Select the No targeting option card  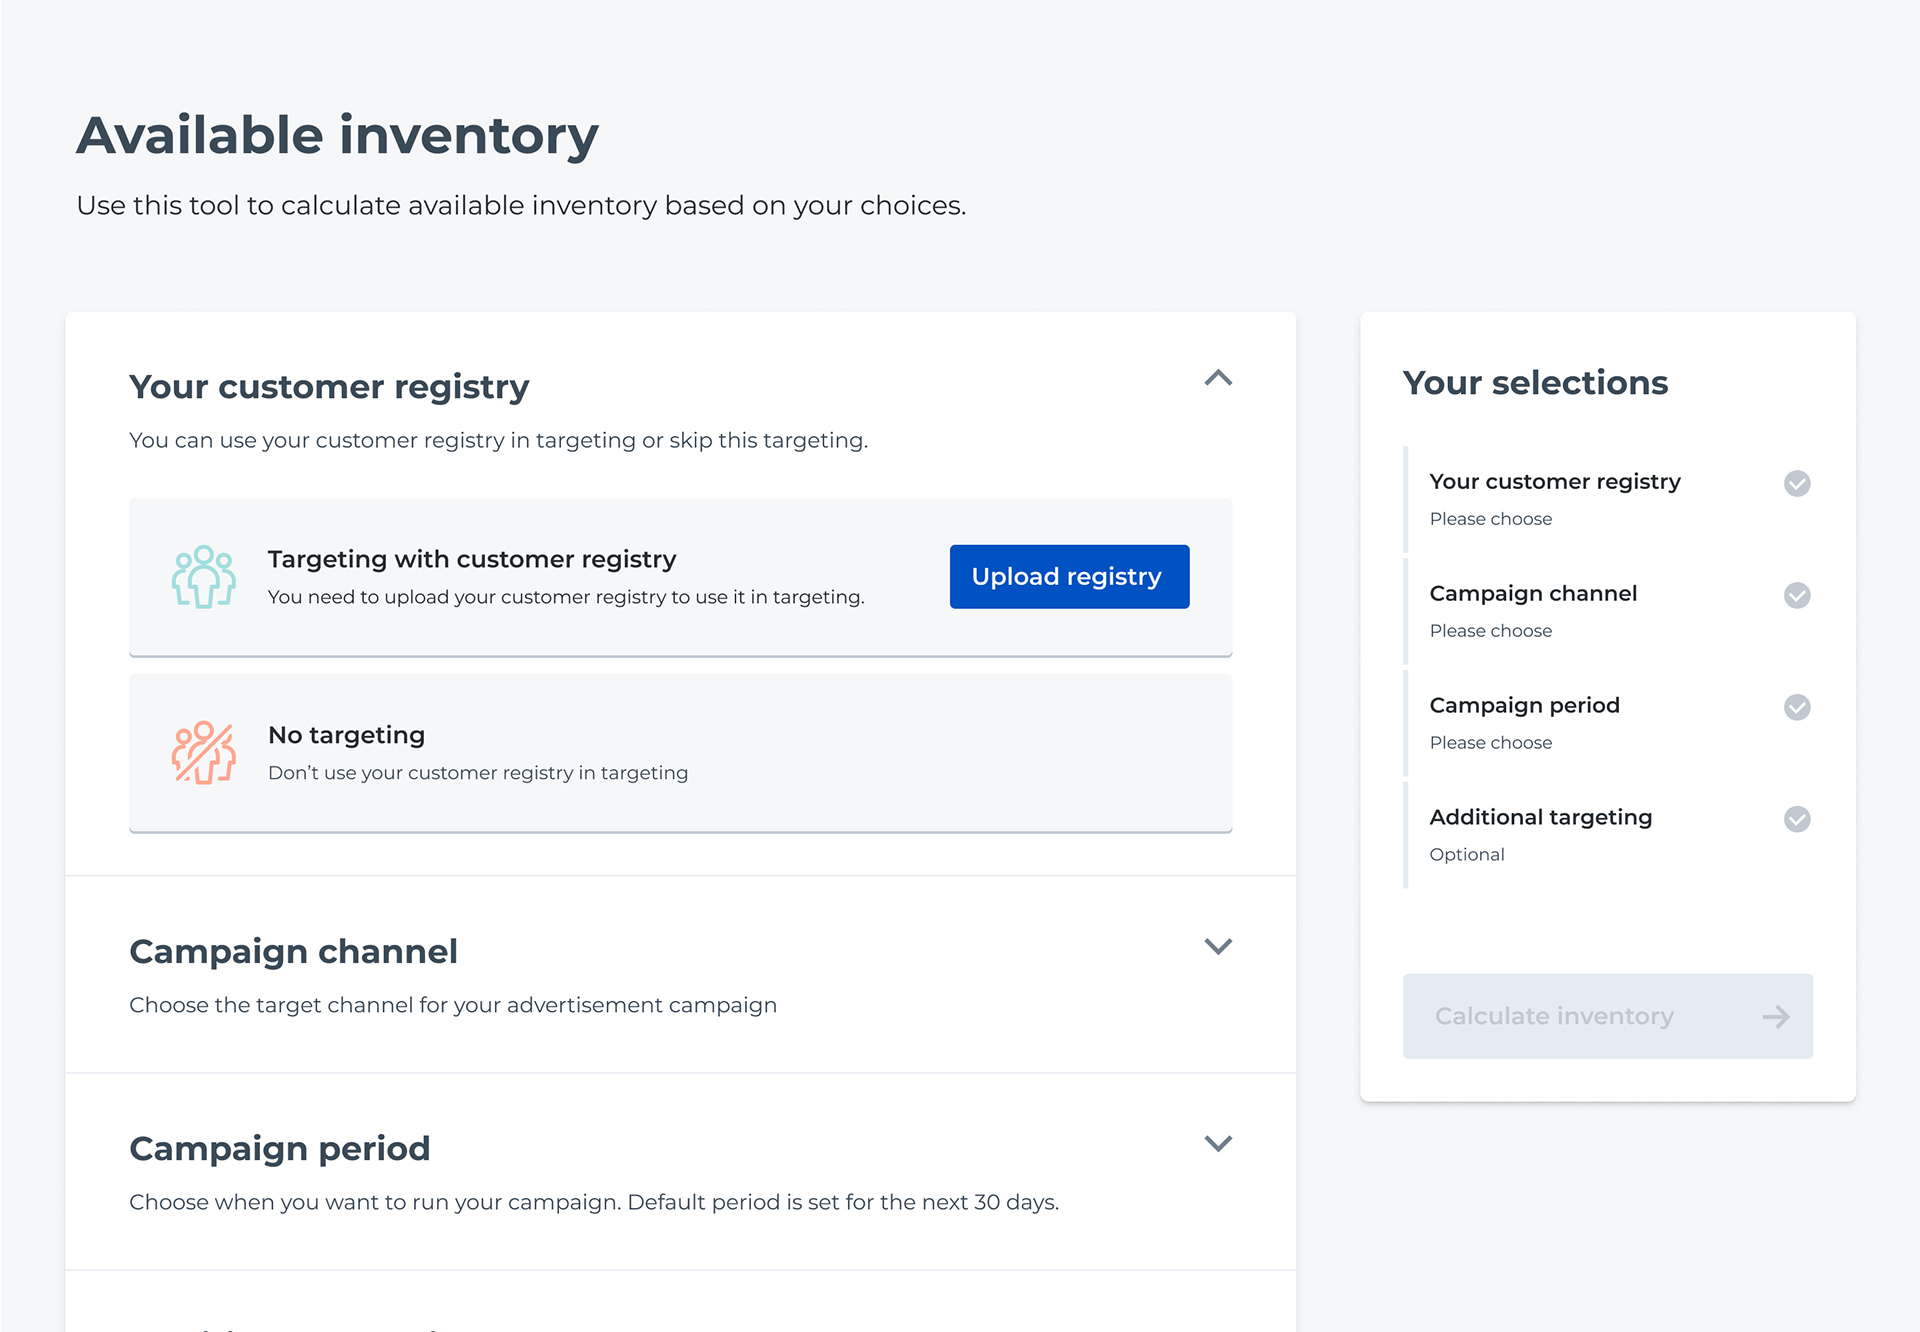(x=680, y=753)
